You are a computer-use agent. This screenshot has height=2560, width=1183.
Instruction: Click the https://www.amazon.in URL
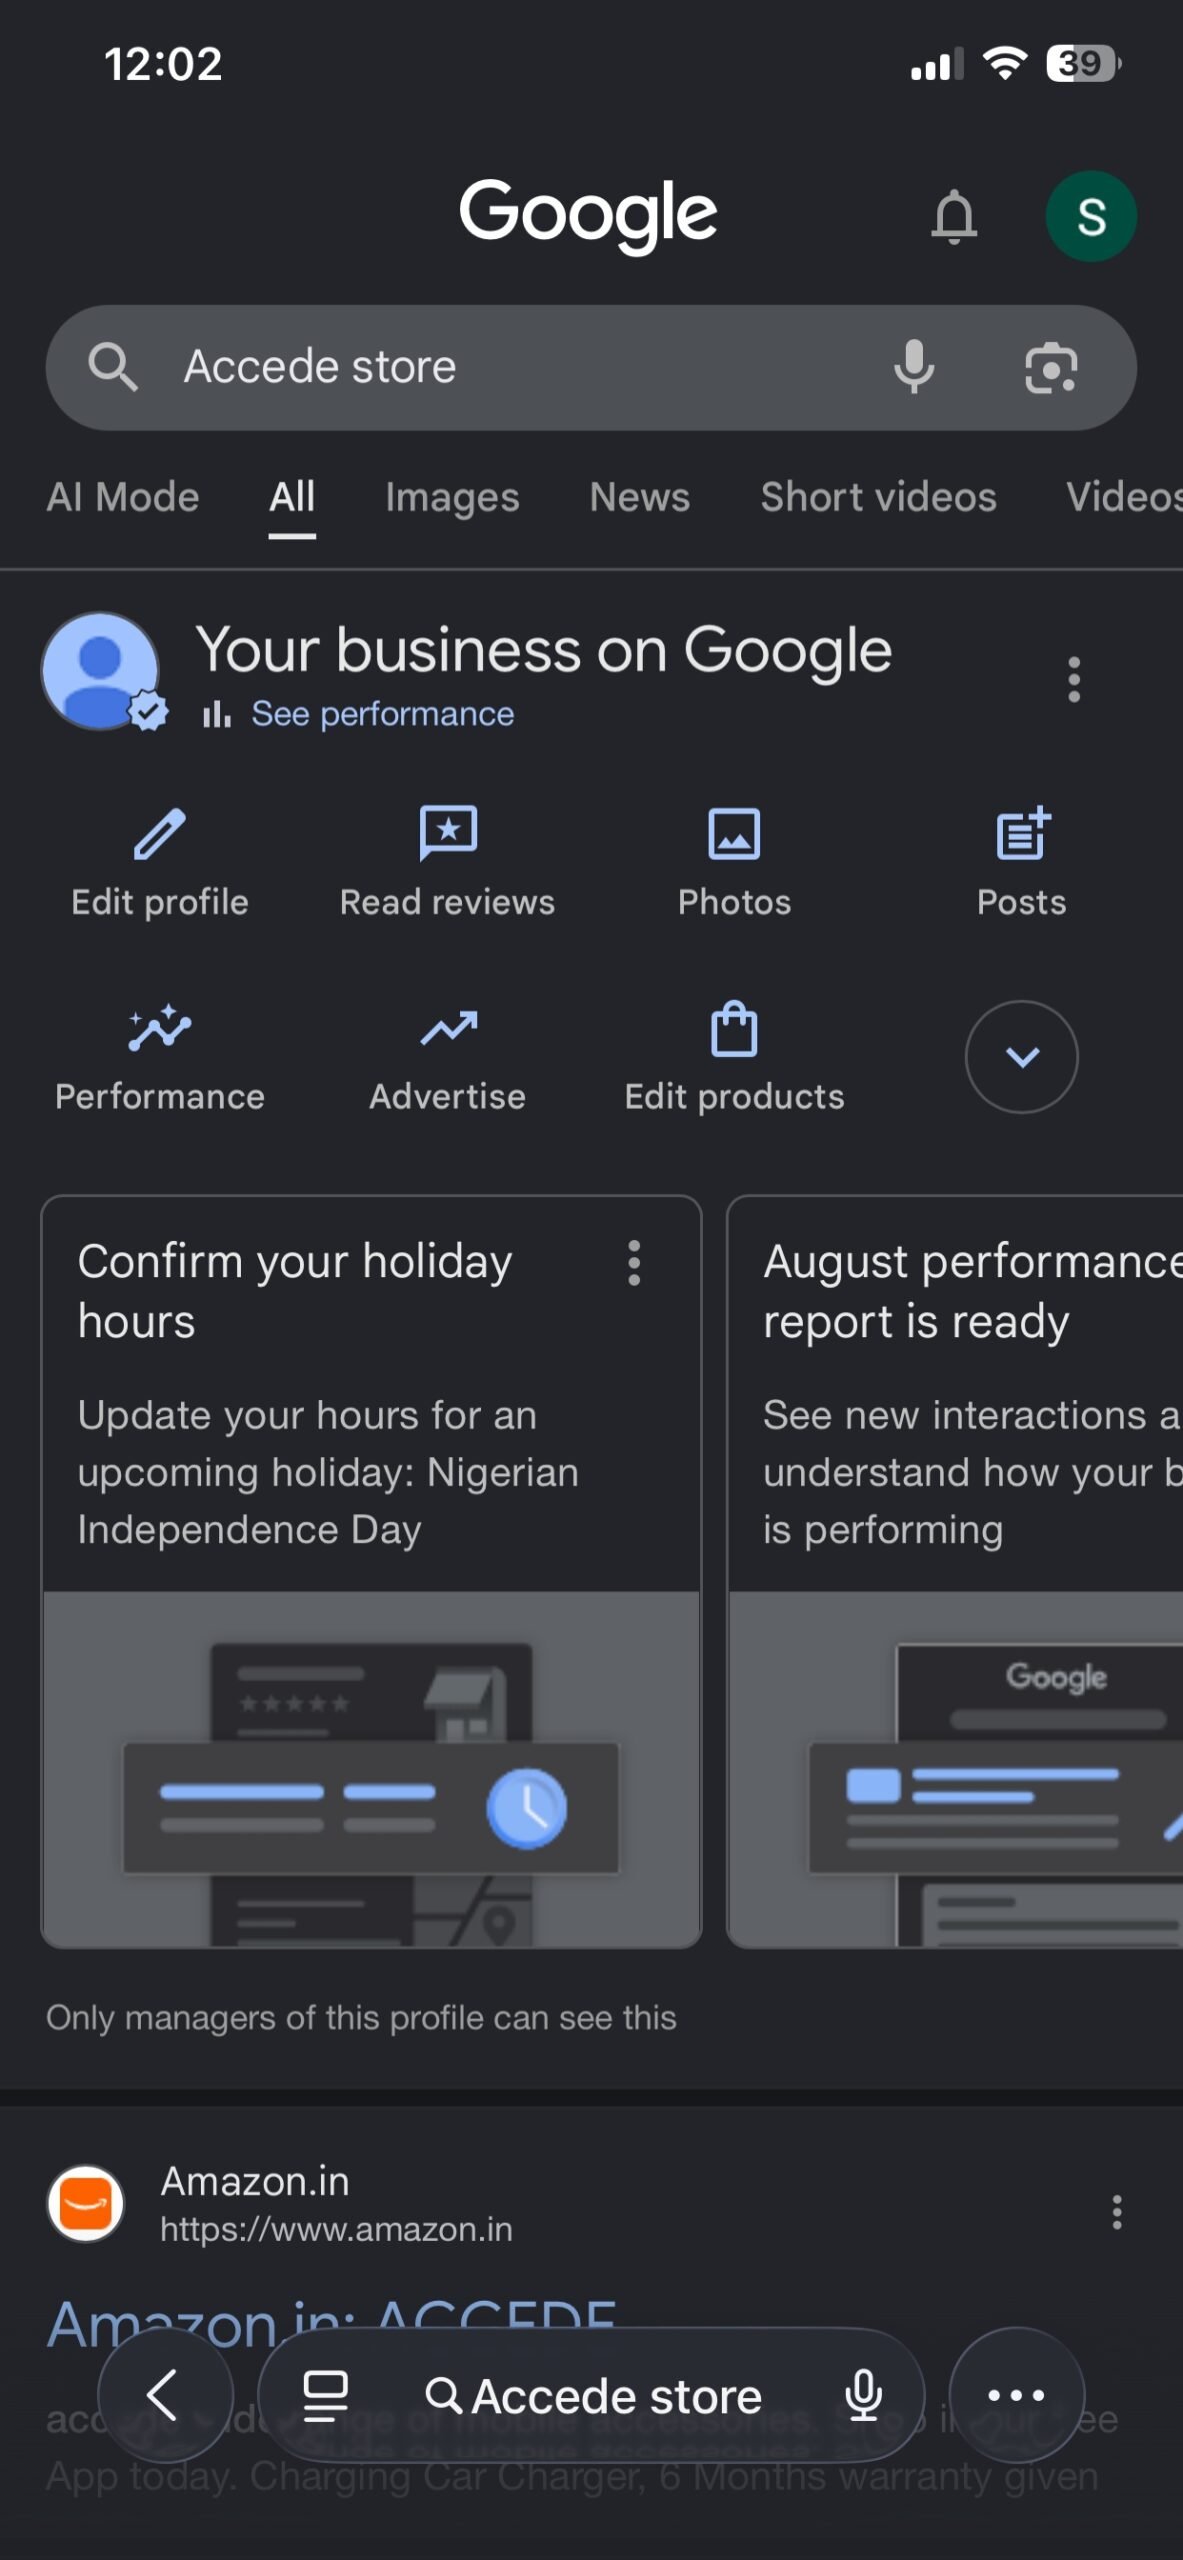pyautogui.click(x=336, y=2230)
